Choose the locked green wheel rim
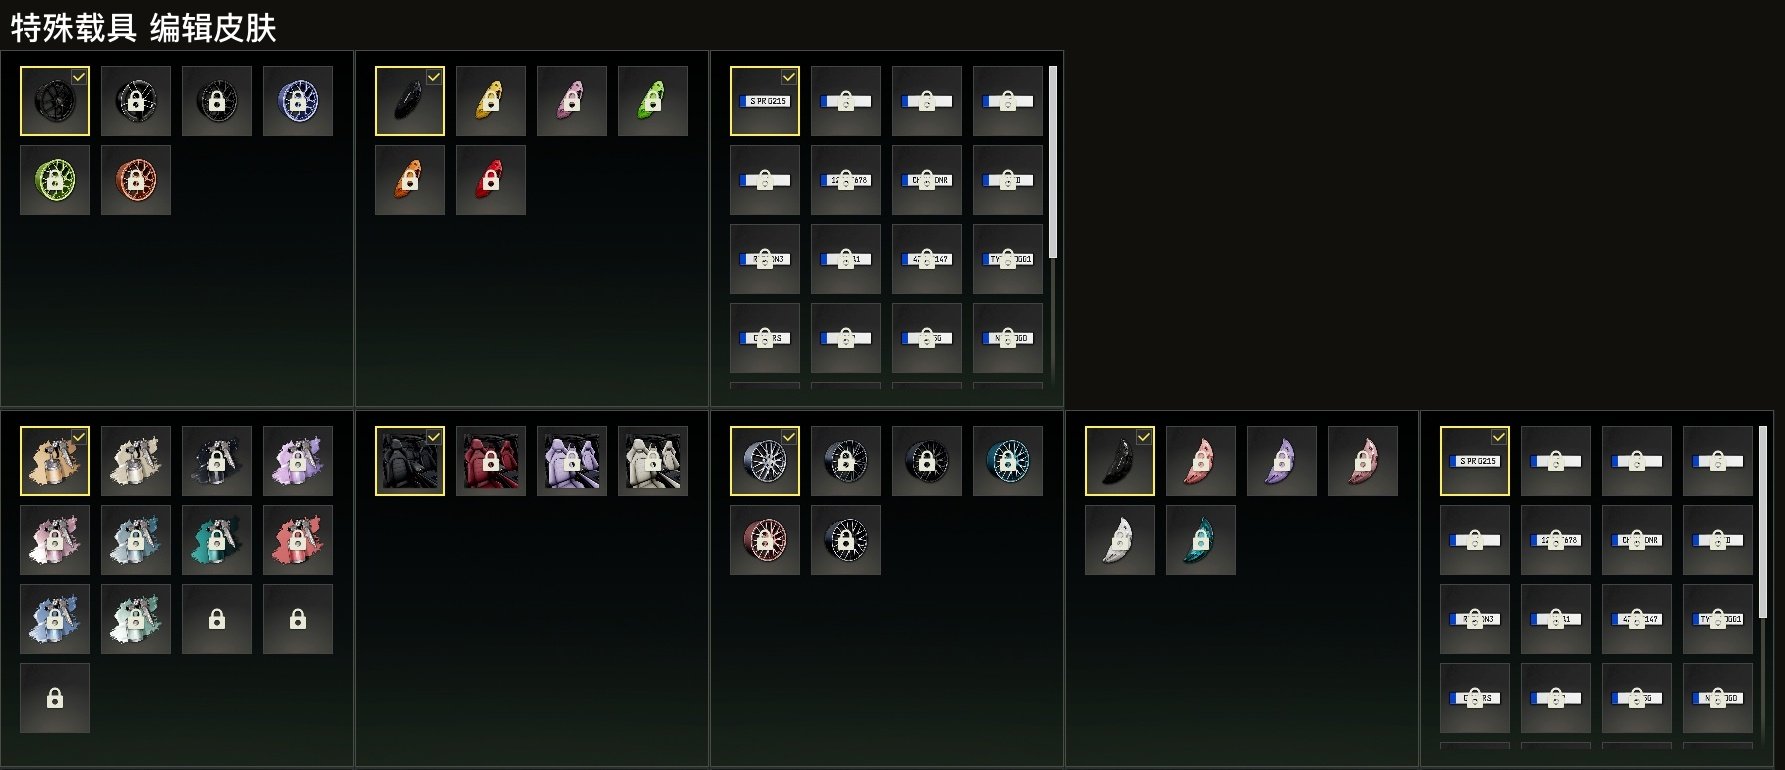1785x770 pixels. (x=55, y=180)
